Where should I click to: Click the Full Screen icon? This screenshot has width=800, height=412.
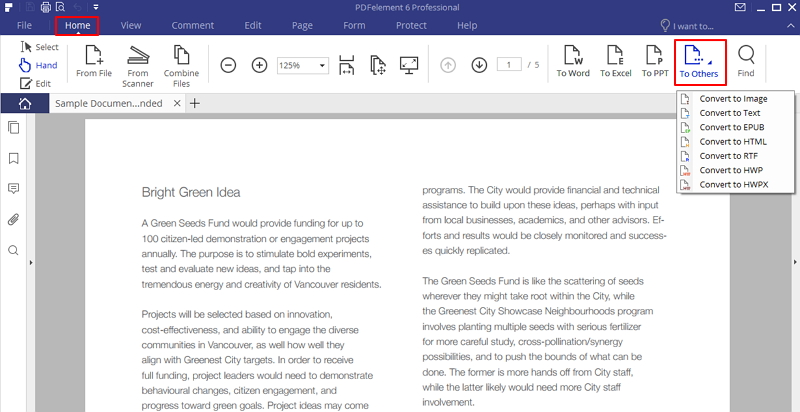[x=409, y=65]
